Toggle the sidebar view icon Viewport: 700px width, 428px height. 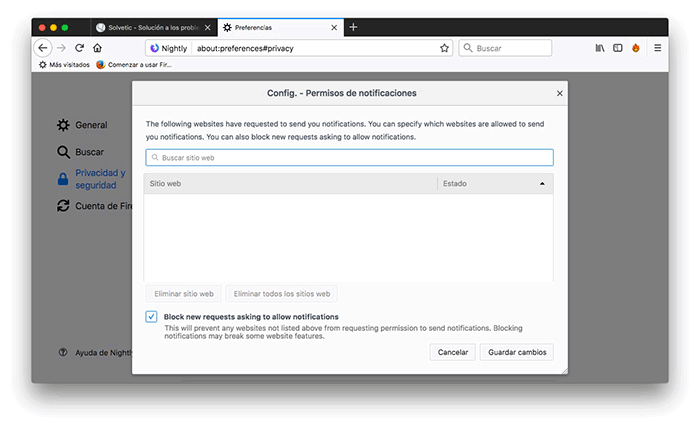(x=617, y=47)
